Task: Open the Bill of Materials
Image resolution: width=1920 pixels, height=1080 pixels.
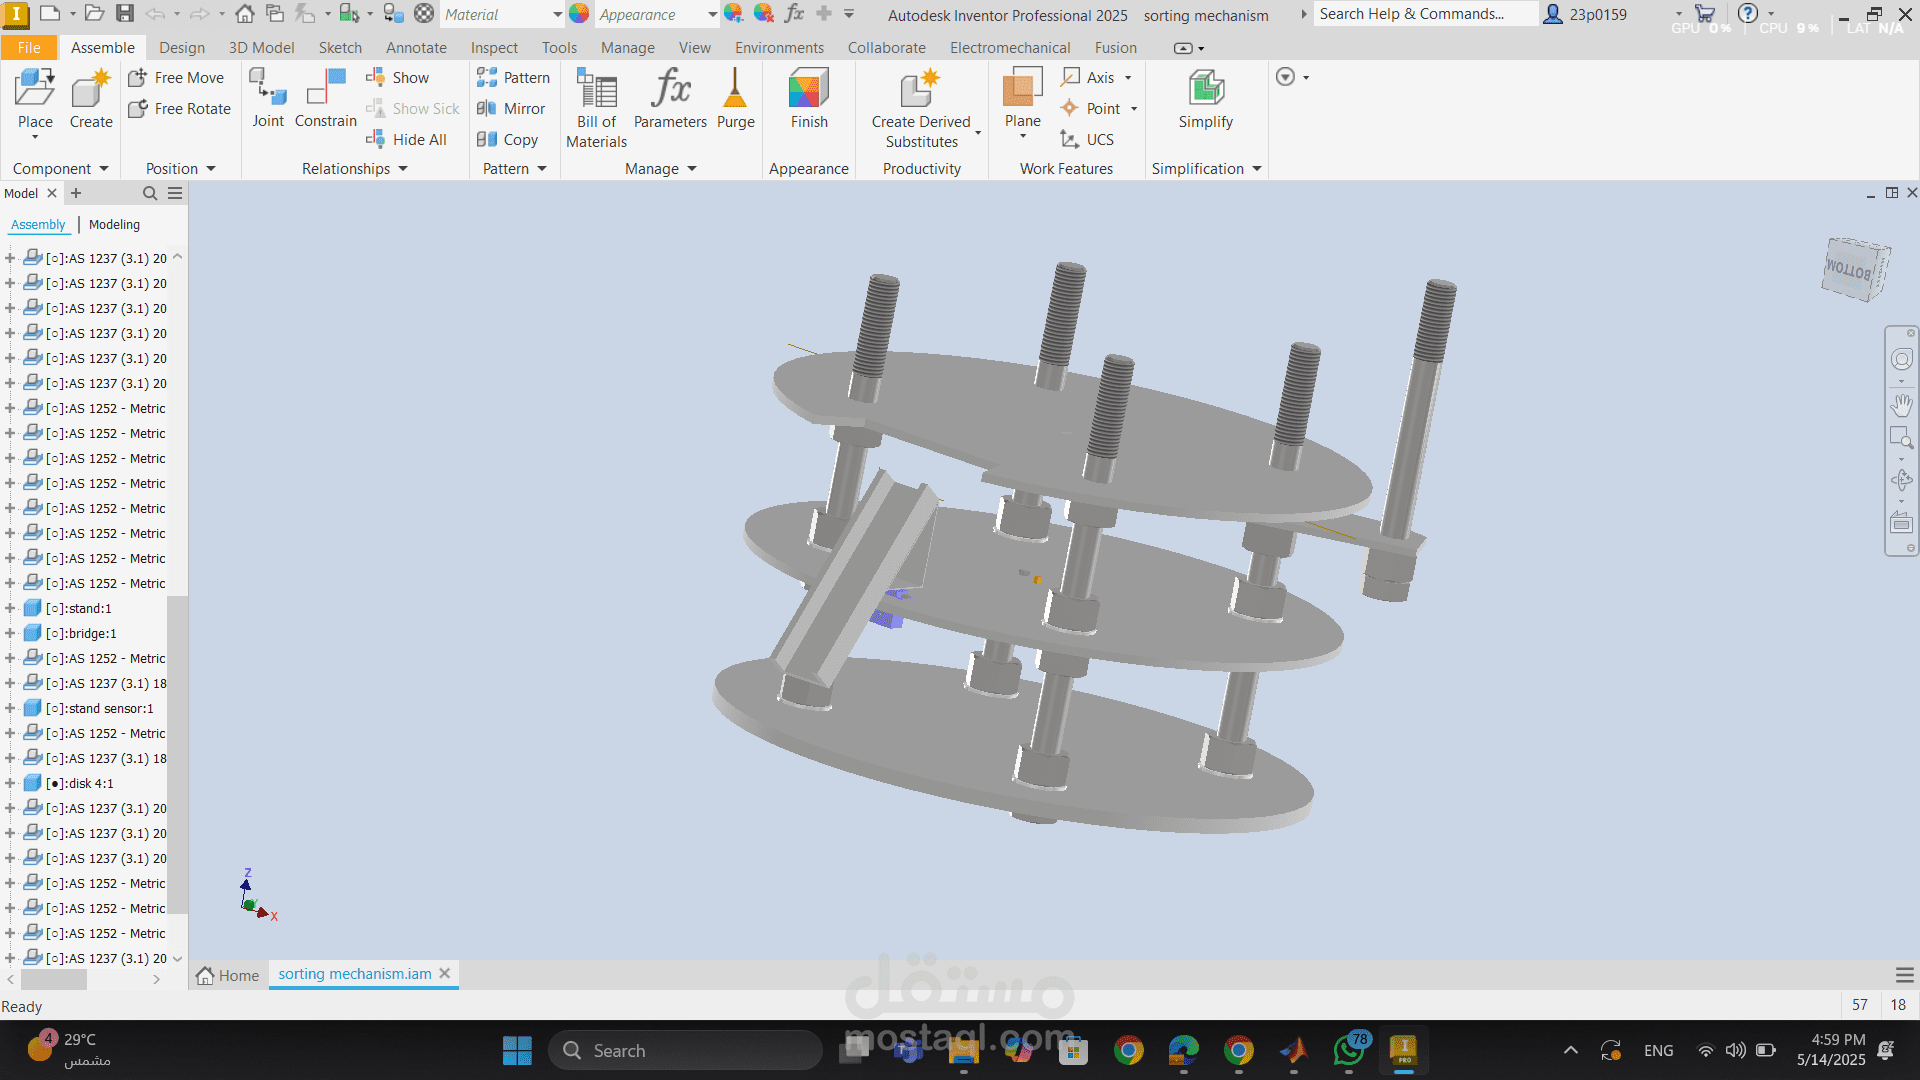Action: 595,105
